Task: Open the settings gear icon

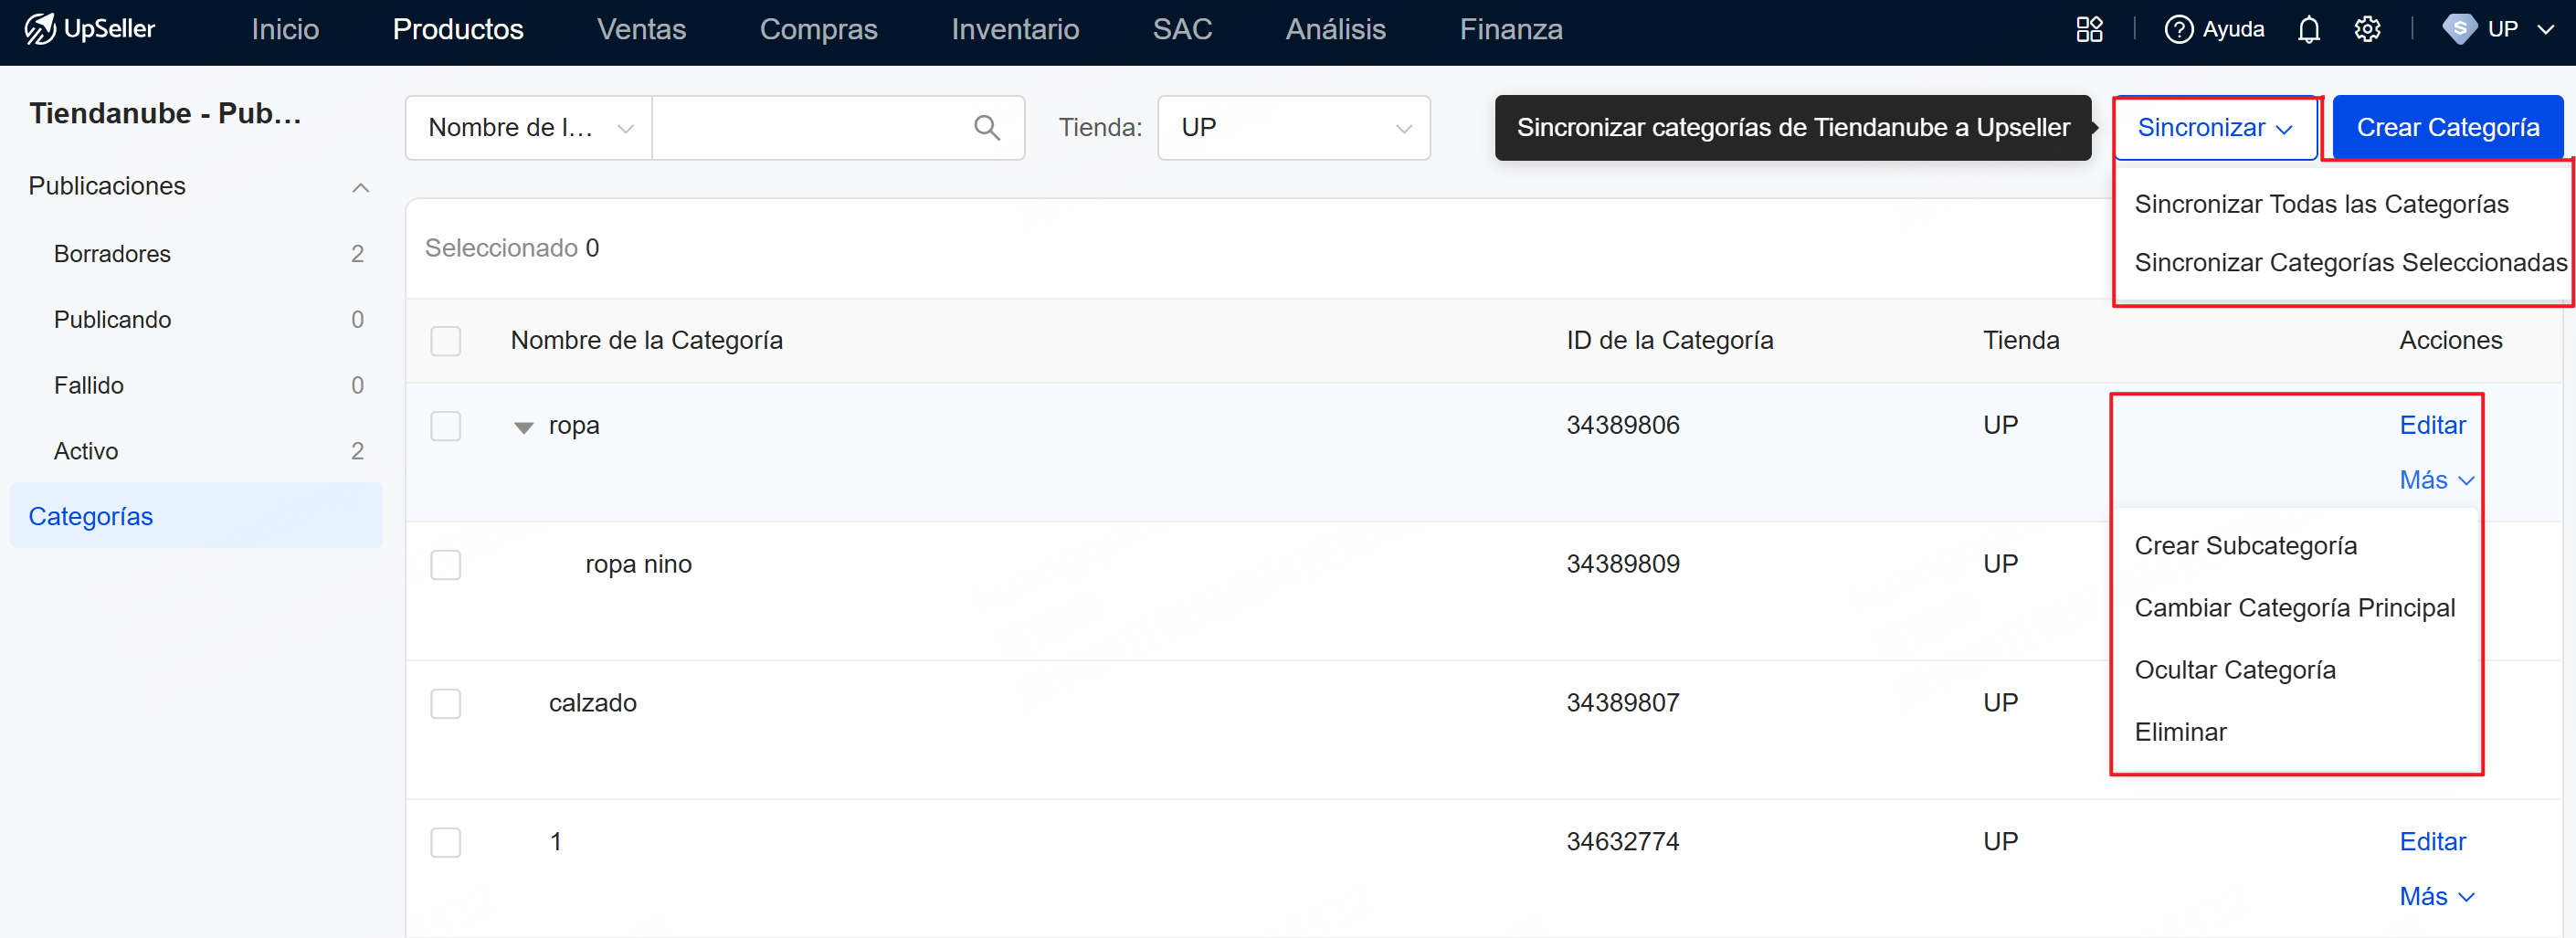Action: [x=2367, y=29]
